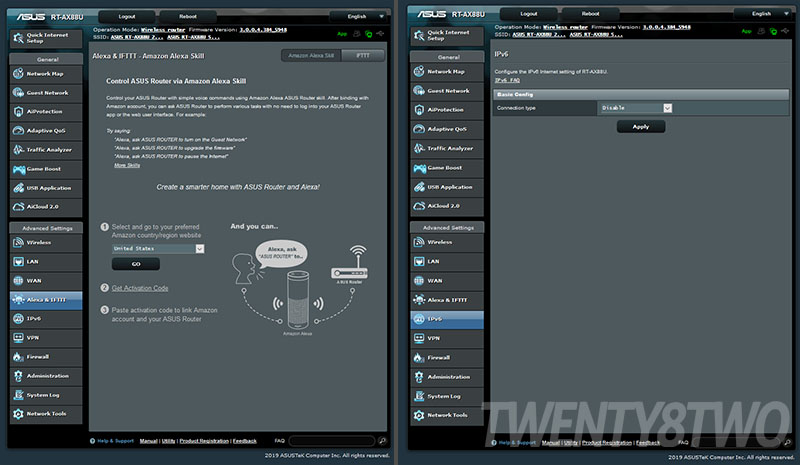Screen dimensions: 800x465
Task: Open Network Tools in right window sidebar
Action: point(447,415)
